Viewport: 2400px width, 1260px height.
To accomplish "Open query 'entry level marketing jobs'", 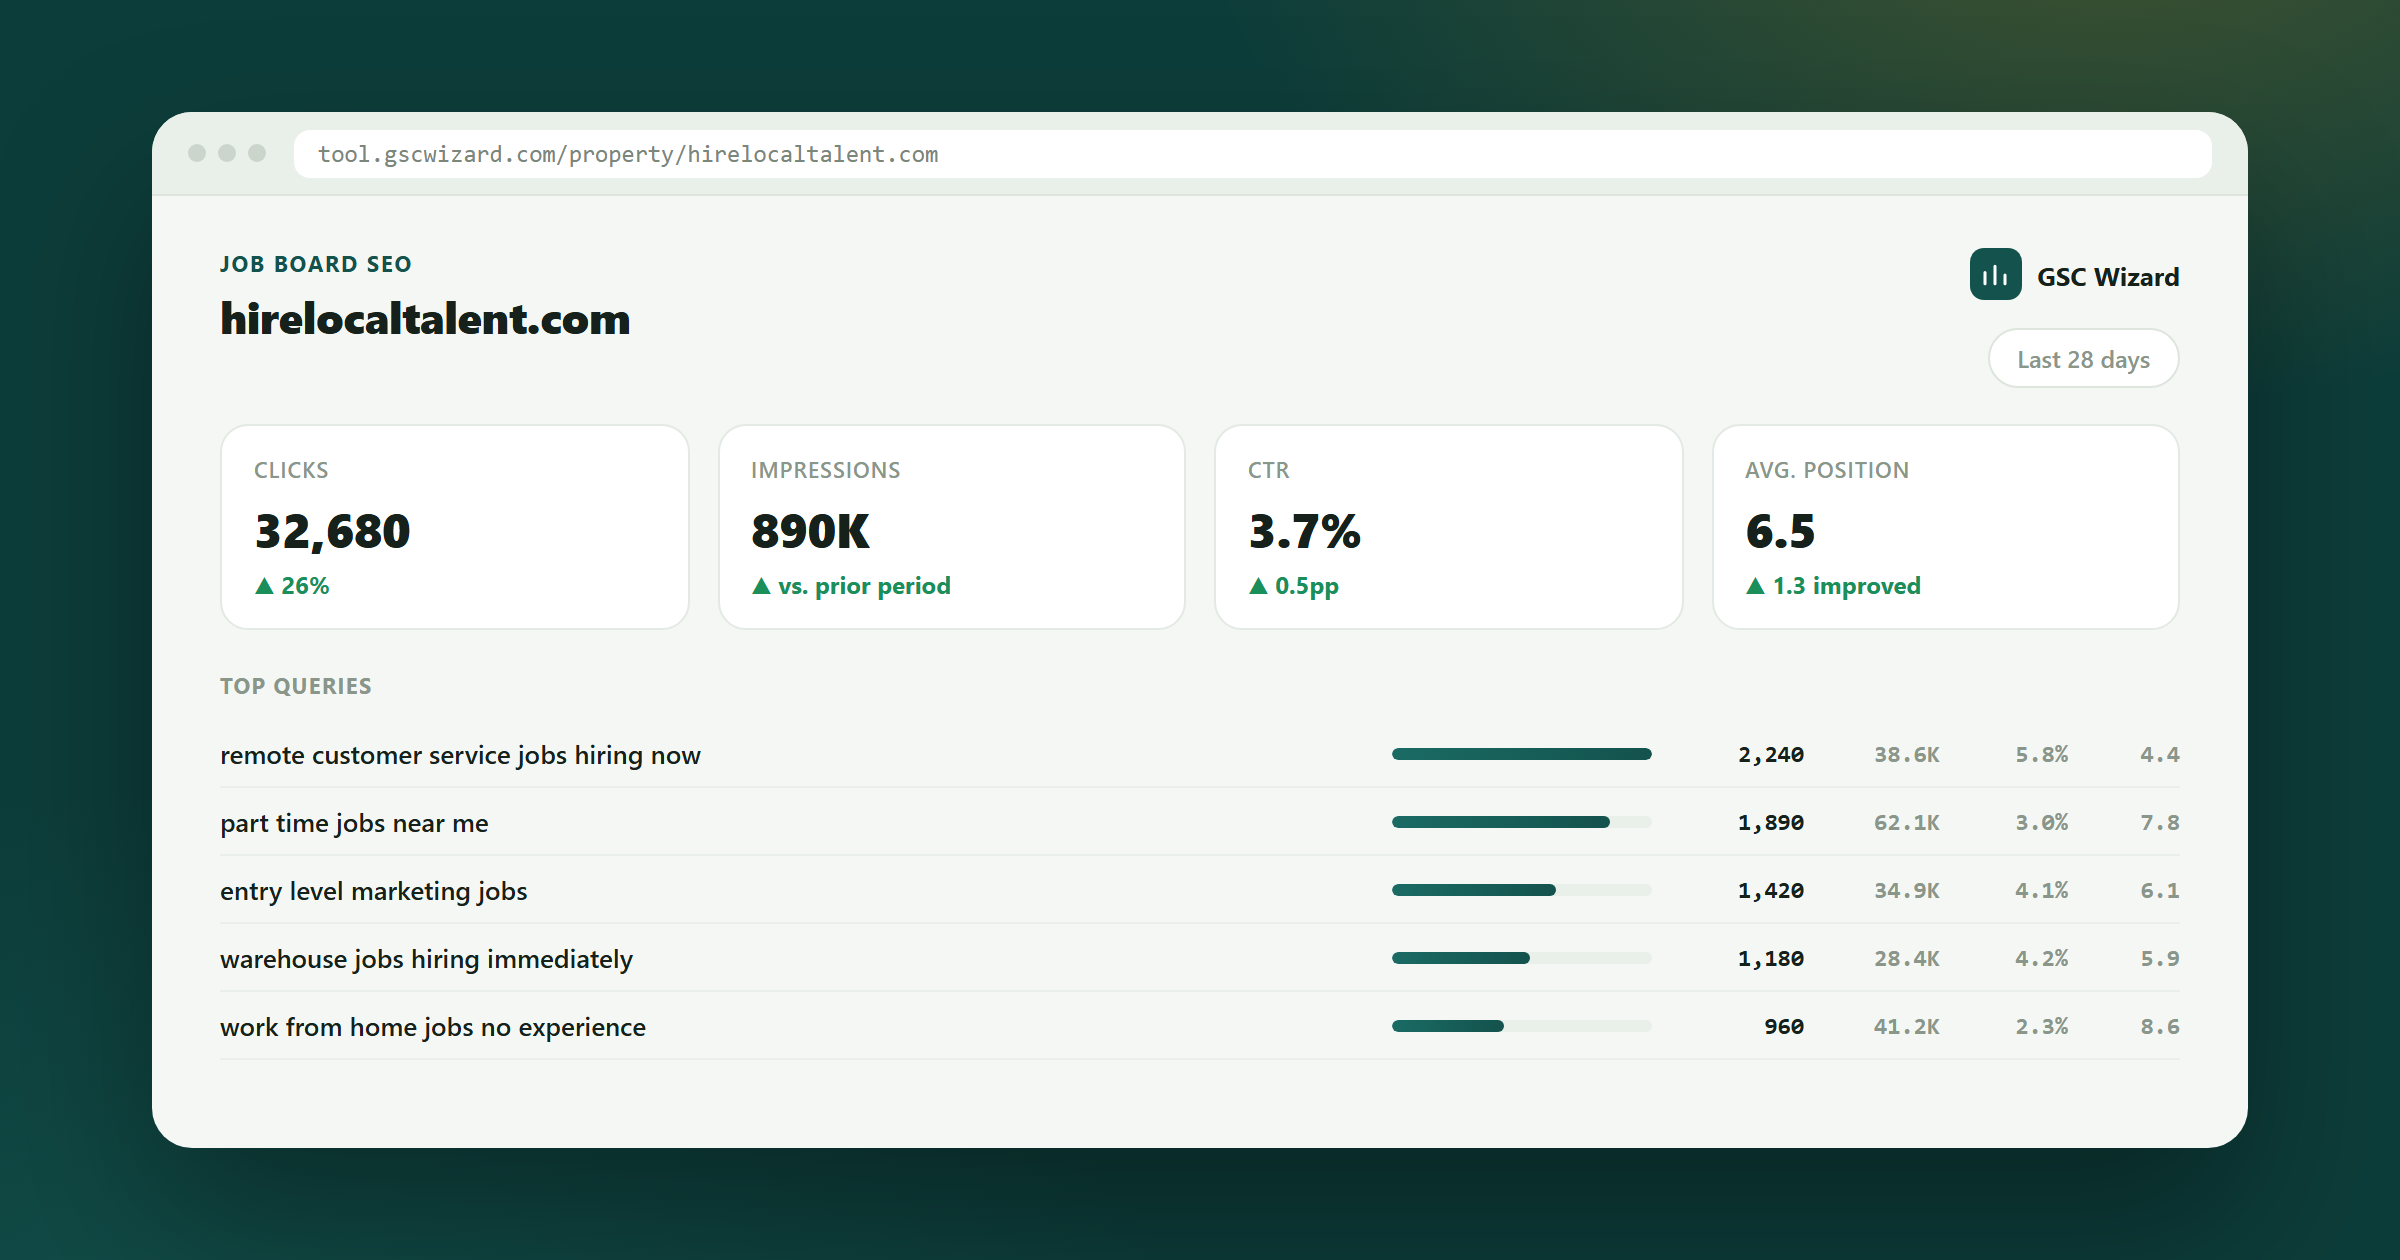I will pyautogui.click(x=373, y=891).
